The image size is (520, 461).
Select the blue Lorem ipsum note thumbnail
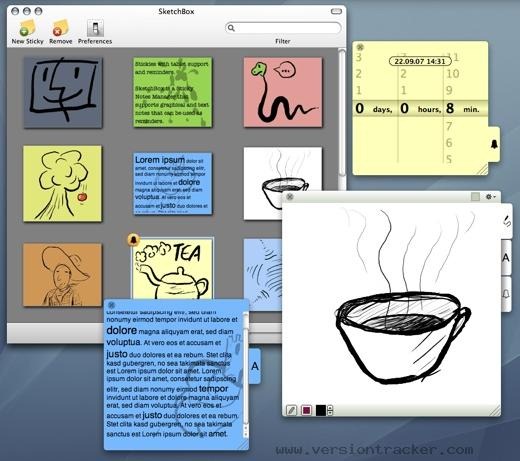point(173,183)
